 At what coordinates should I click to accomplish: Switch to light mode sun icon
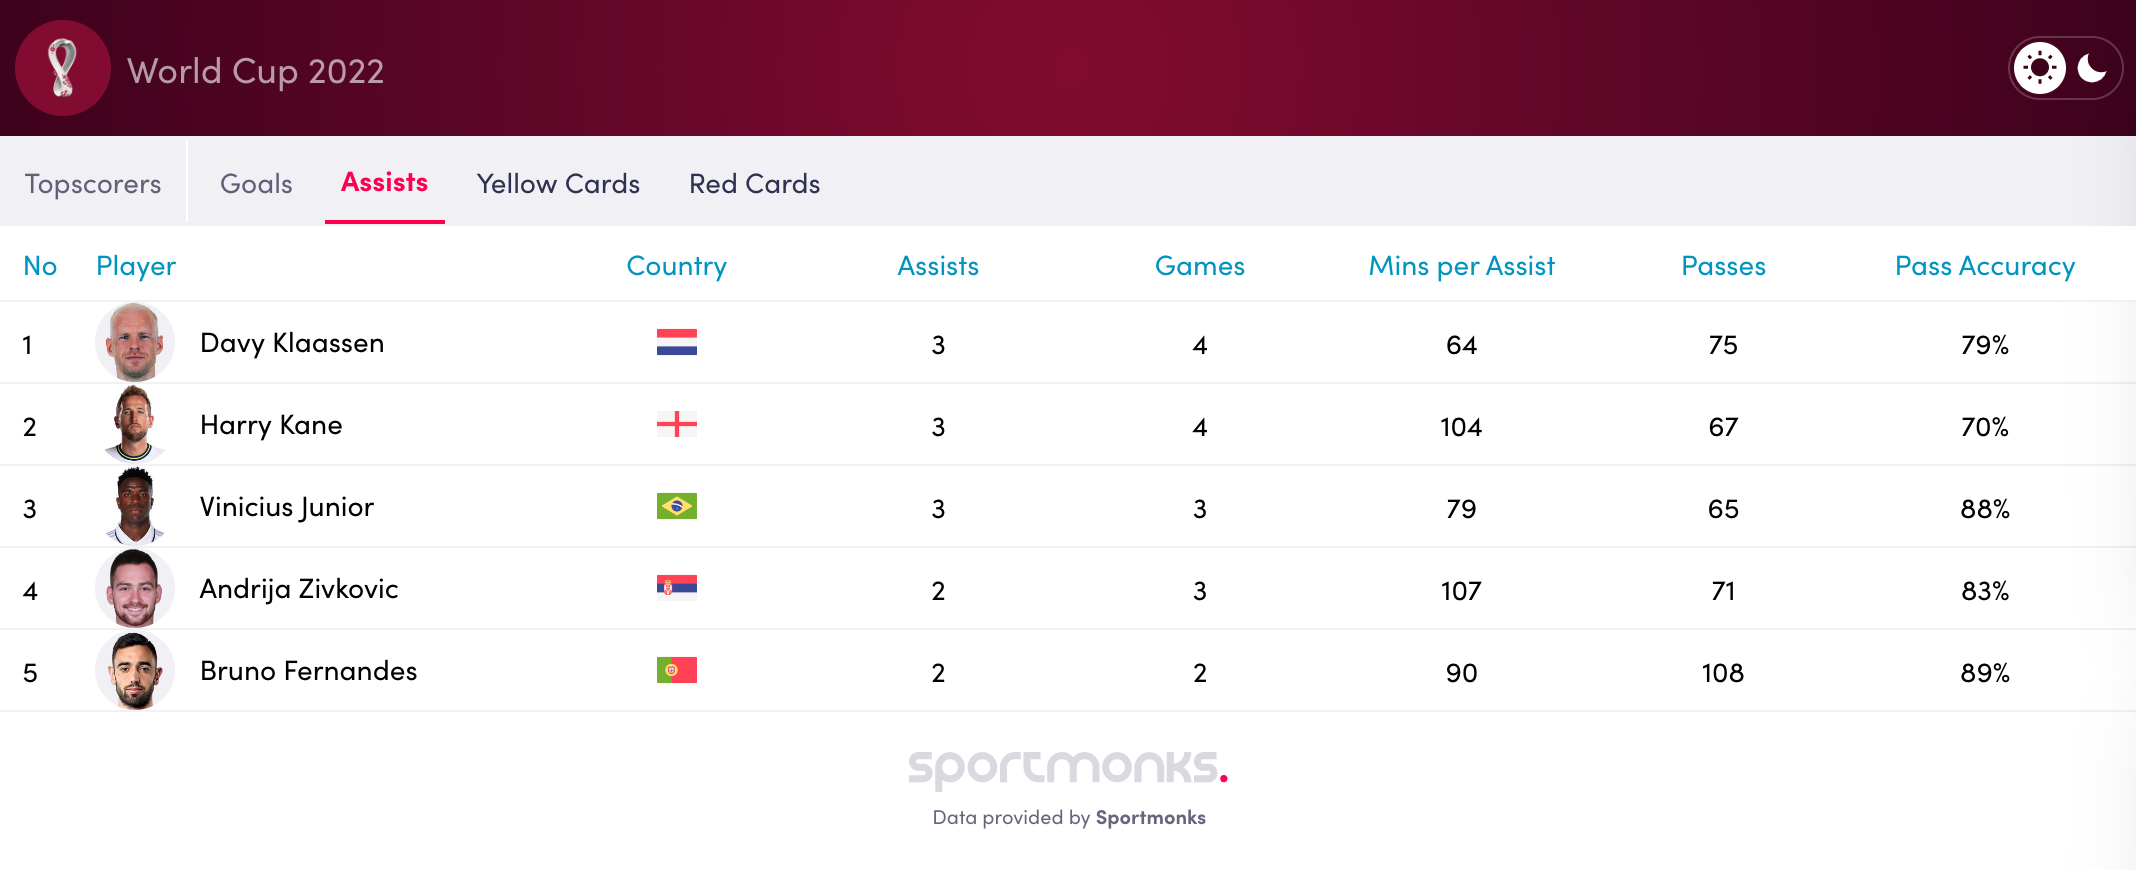tap(2039, 68)
